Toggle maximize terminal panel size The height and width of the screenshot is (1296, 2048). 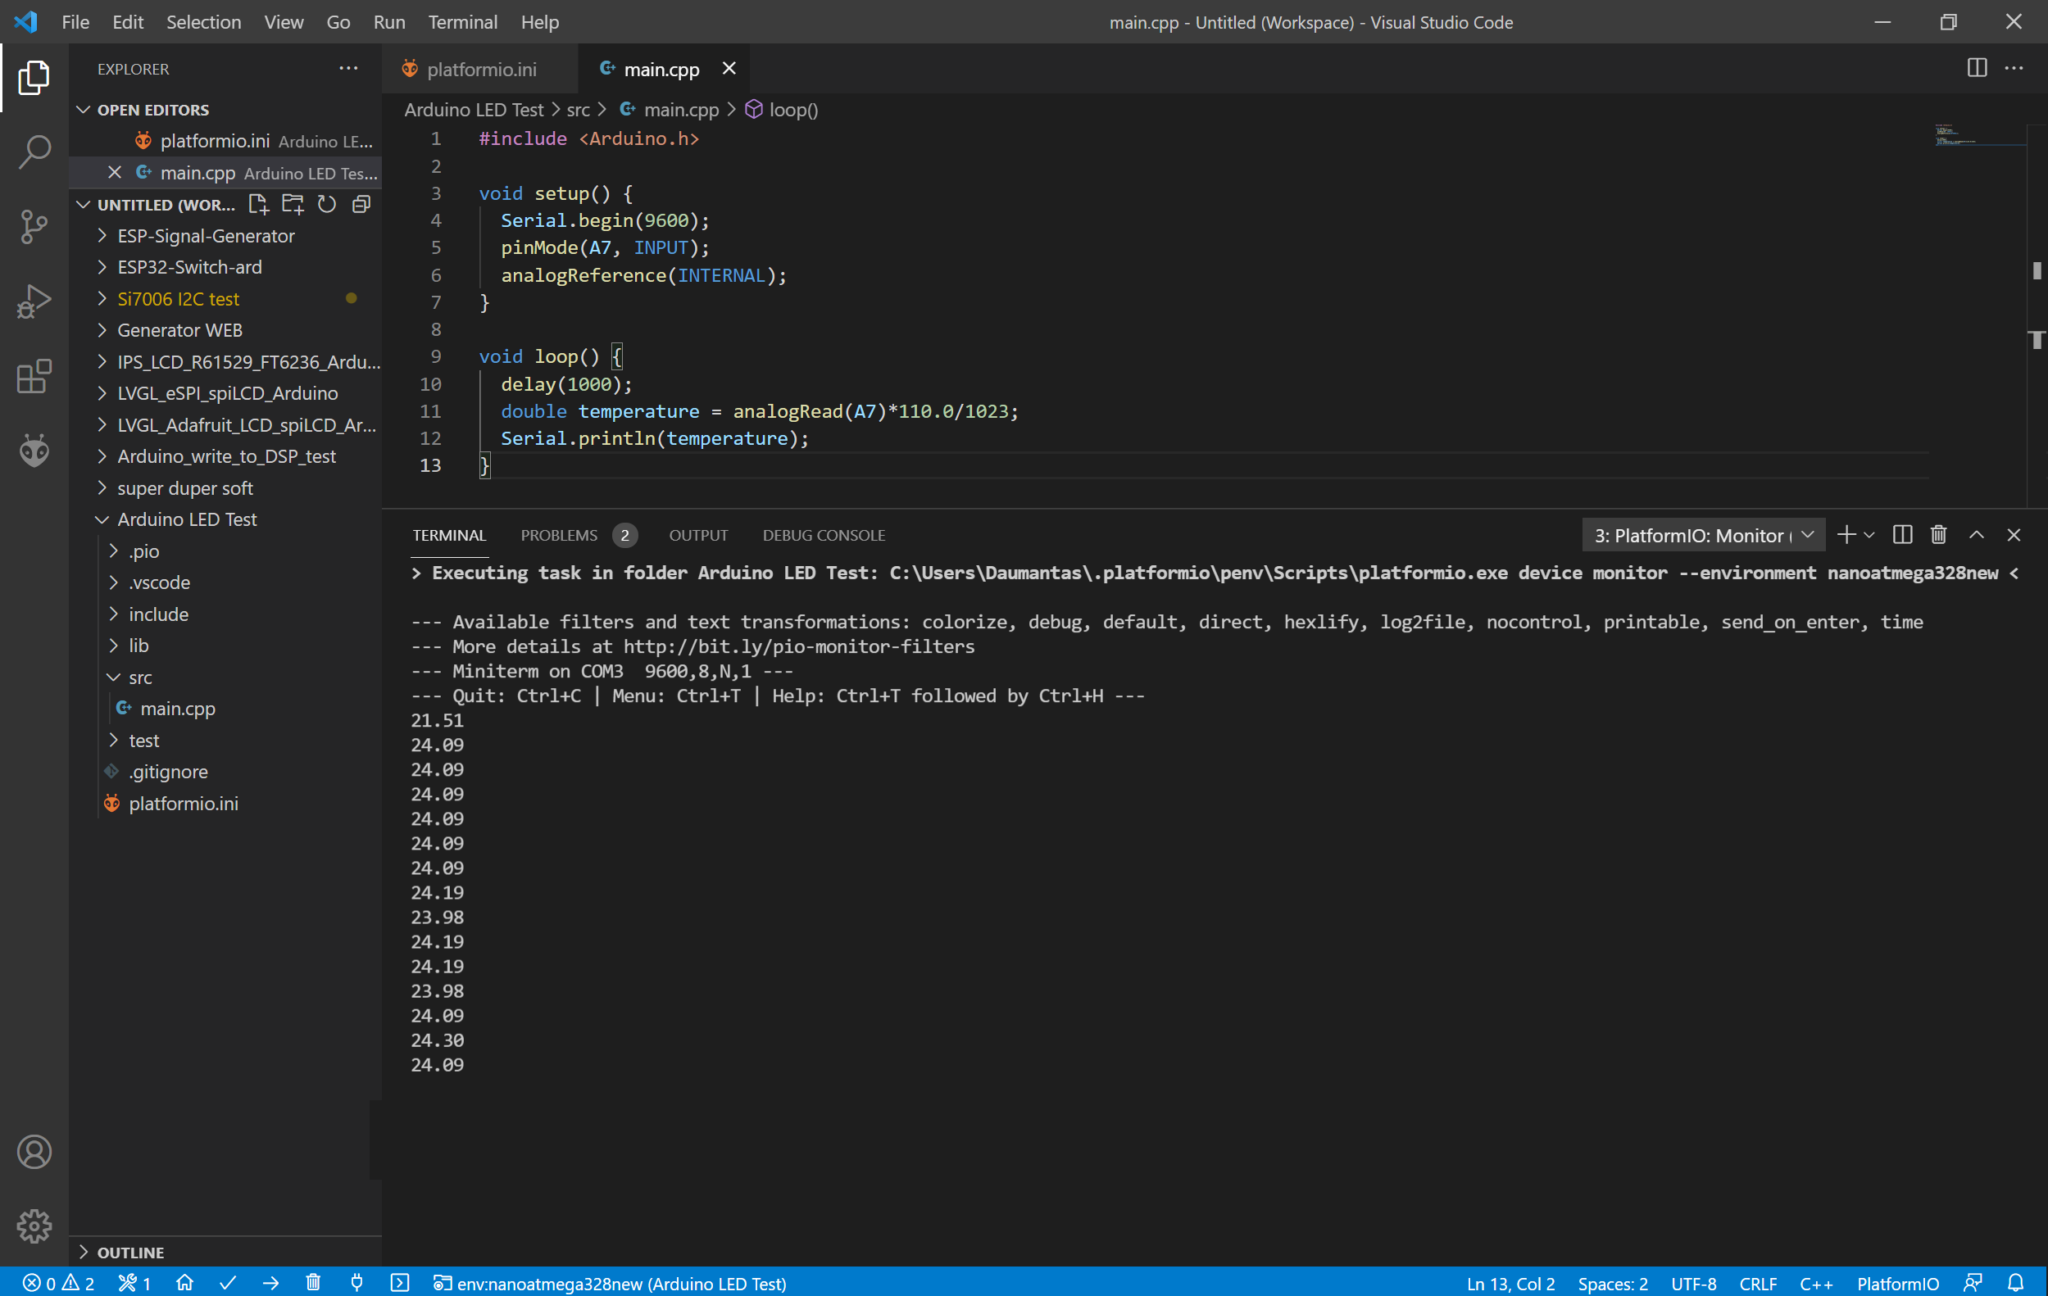coord(1976,535)
